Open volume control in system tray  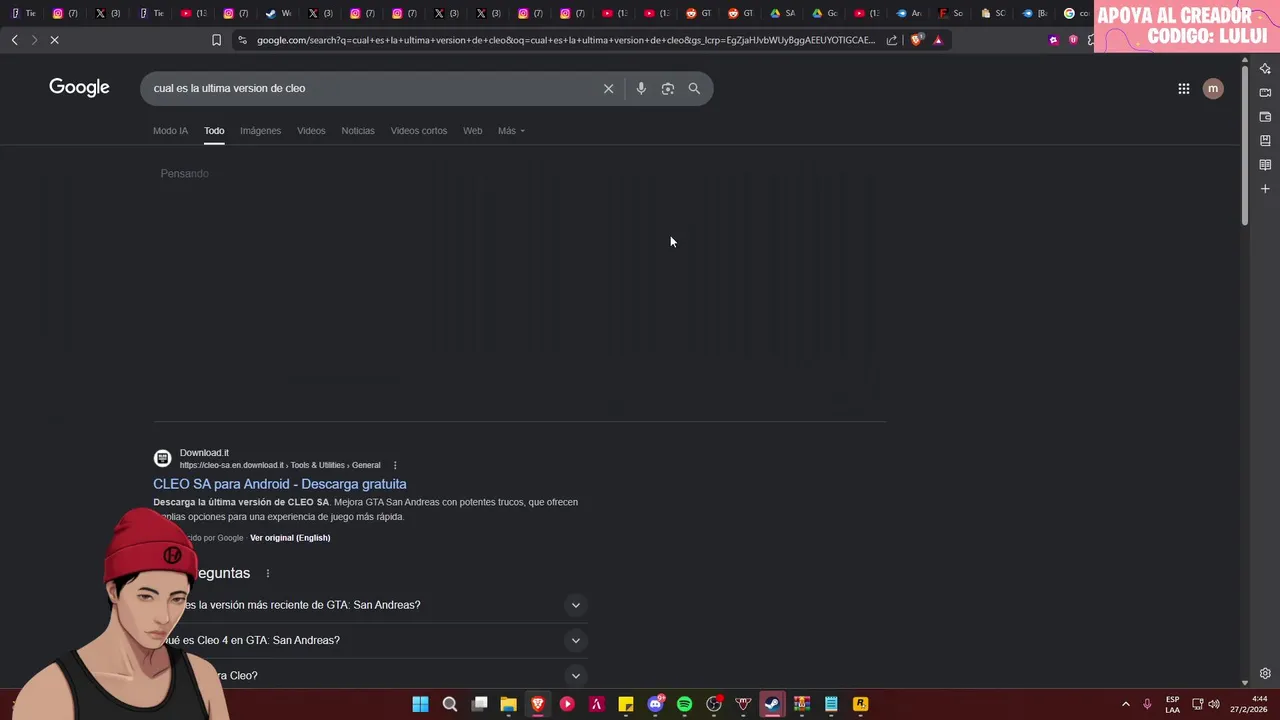coord(1214,704)
